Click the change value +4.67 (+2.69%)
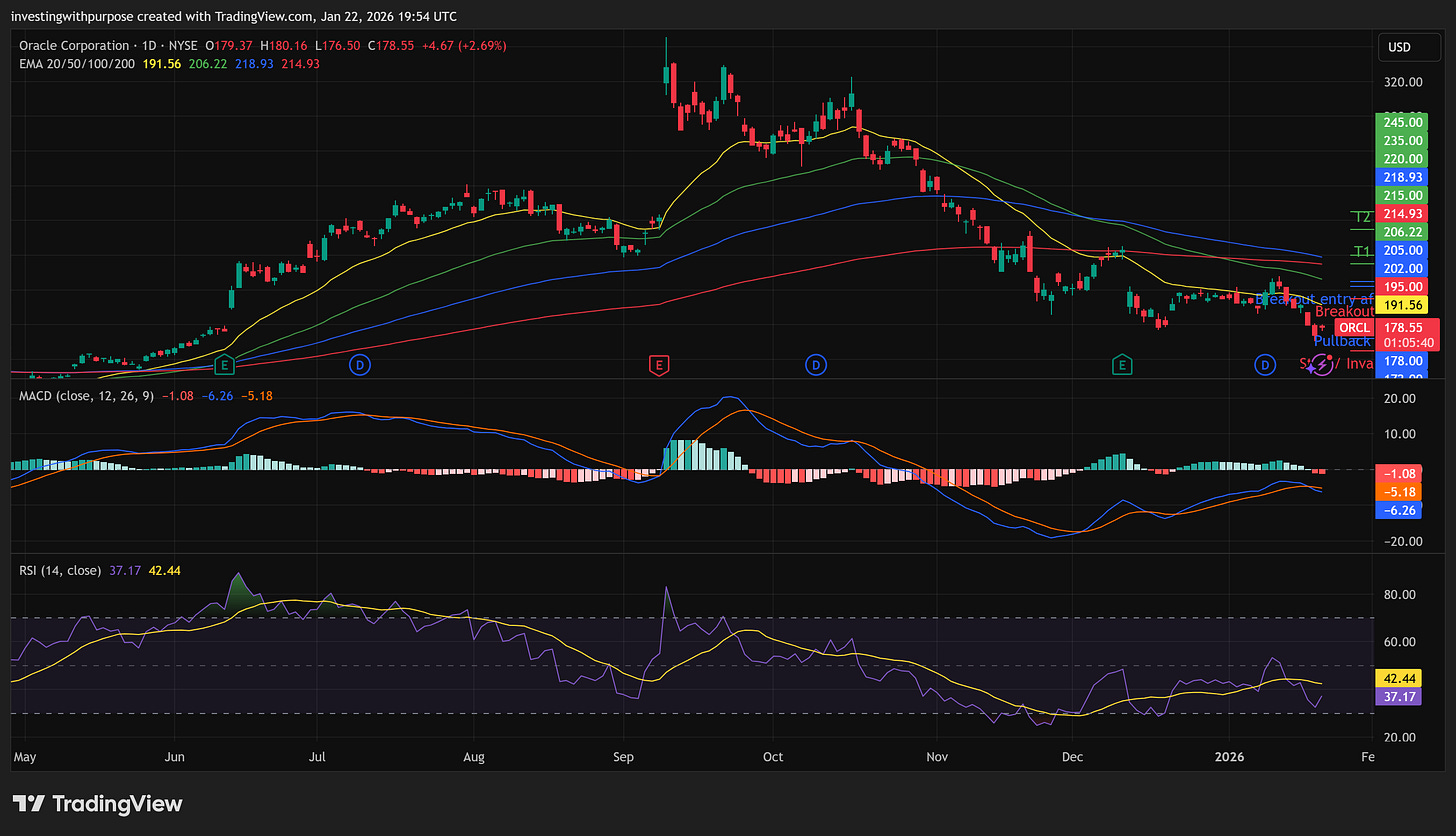Viewport: 1456px width, 836px height. [465, 45]
